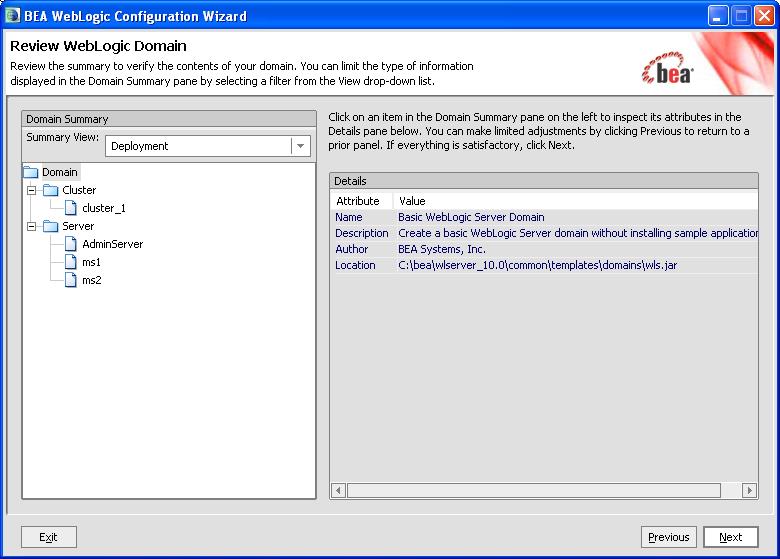Click the Domain folder icon

point(30,173)
